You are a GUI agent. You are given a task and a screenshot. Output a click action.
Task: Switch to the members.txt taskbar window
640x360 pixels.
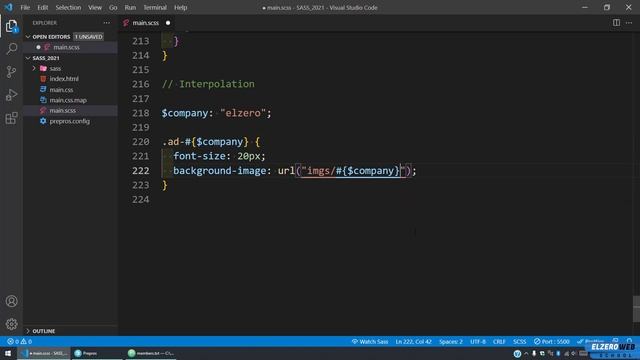[x=151, y=353]
